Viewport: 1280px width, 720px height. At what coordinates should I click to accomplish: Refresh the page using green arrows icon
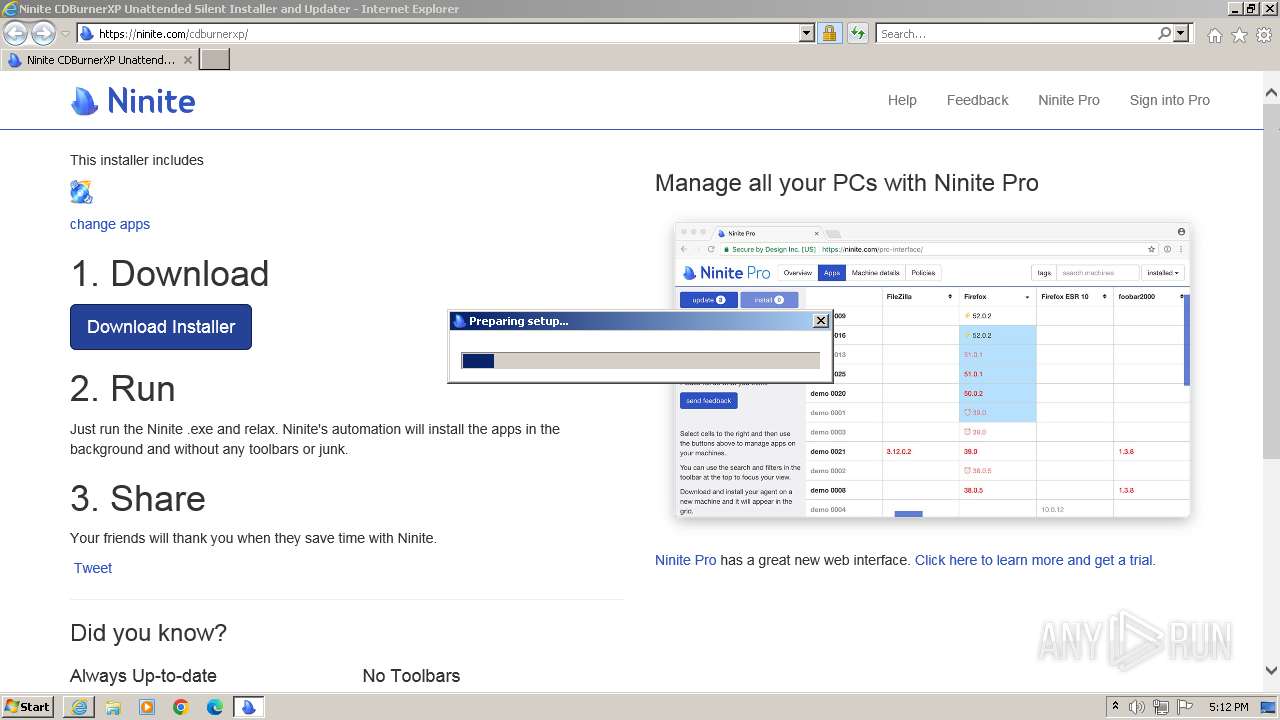(857, 33)
